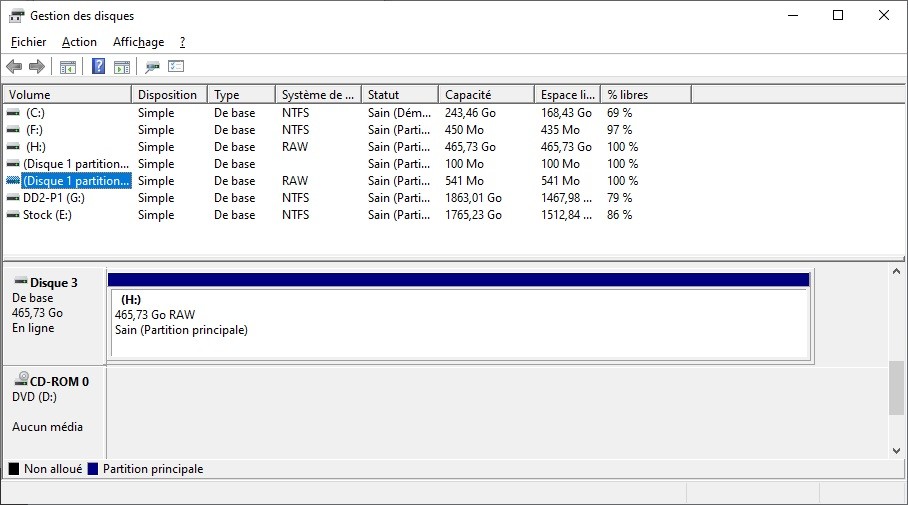This screenshot has height=505, width=908.
Task: Click the Forward arrow toolbar icon
Action: coord(37,67)
